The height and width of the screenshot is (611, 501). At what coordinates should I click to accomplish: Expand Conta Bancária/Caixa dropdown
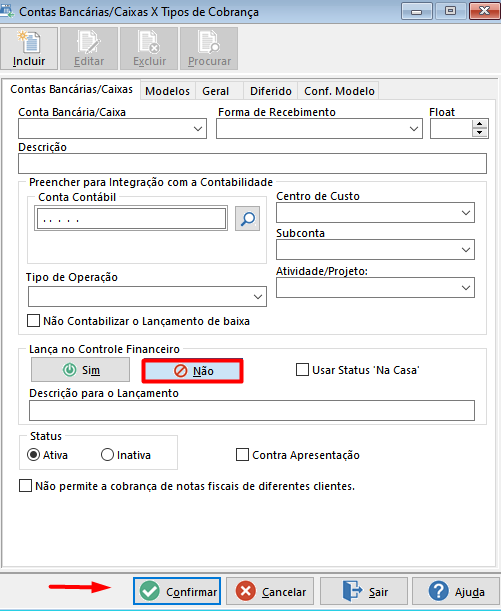point(198,129)
